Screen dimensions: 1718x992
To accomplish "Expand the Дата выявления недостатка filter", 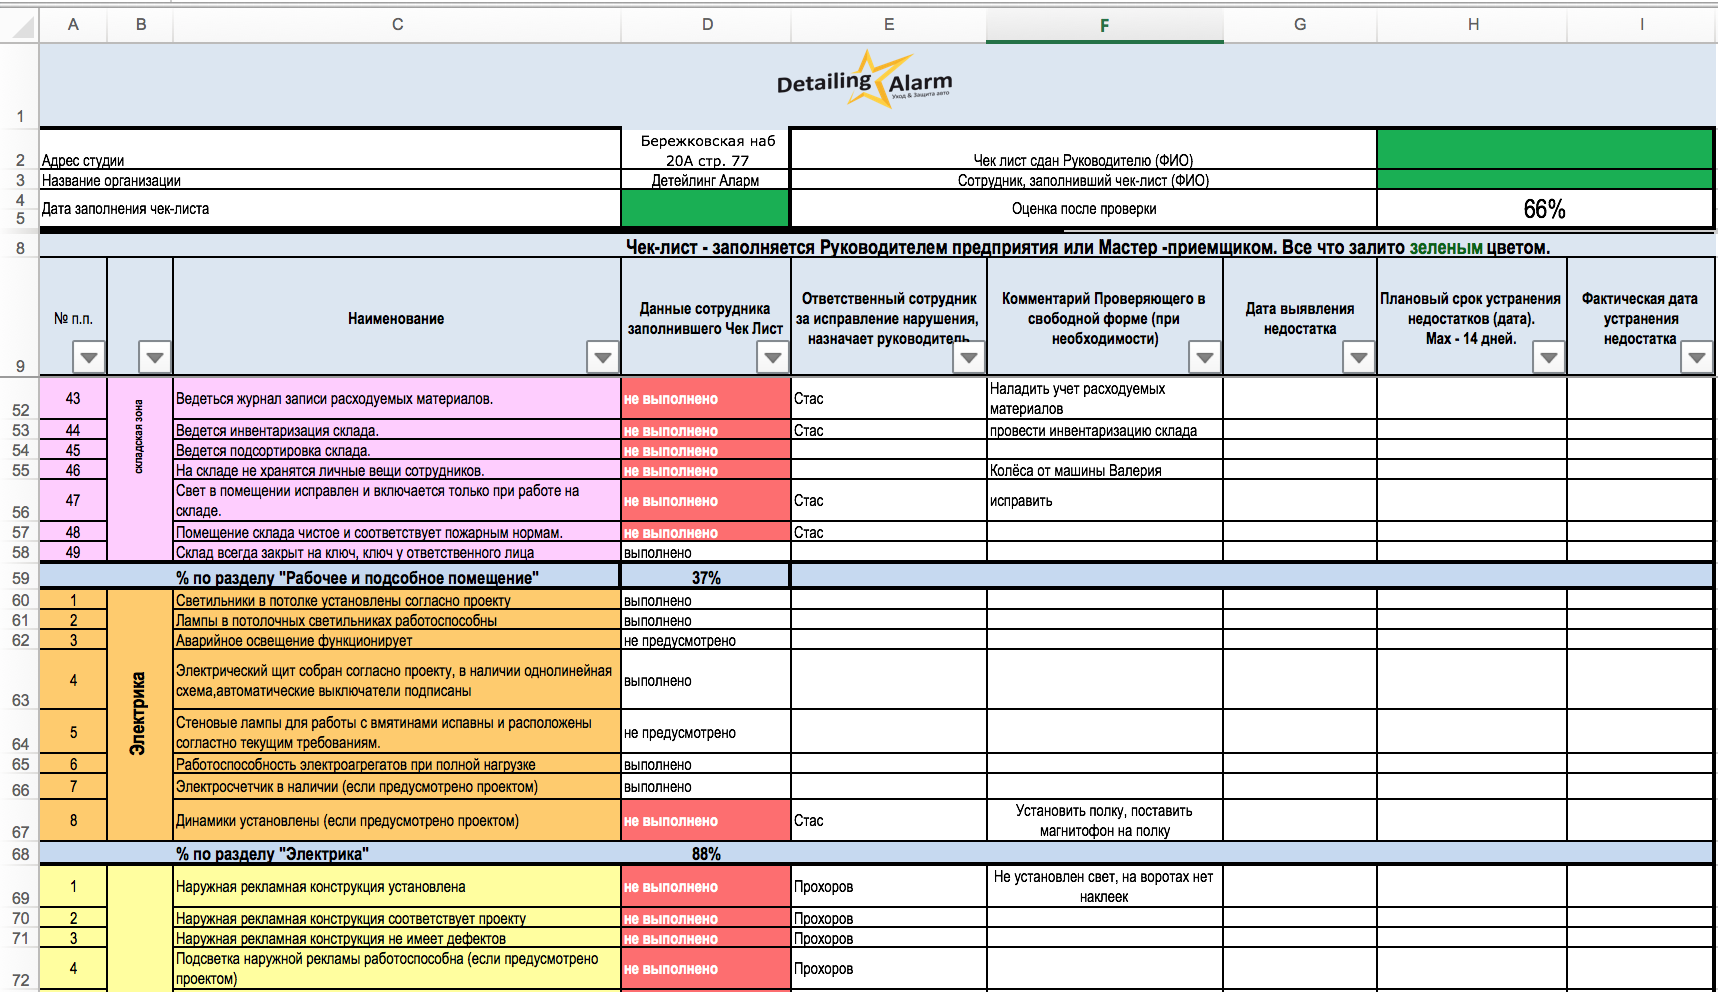I will pos(1358,357).
